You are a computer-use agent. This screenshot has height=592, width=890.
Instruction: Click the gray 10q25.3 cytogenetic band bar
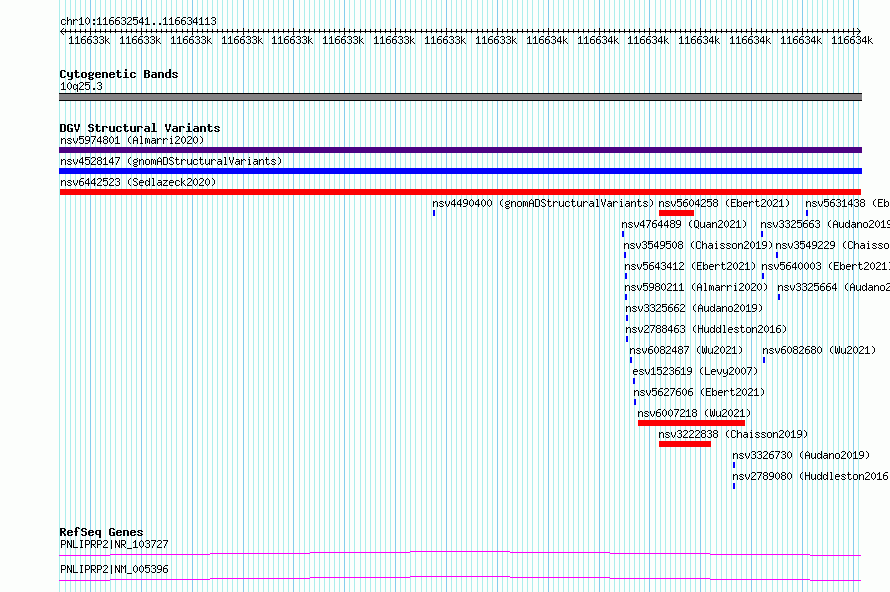pos(460,97)
